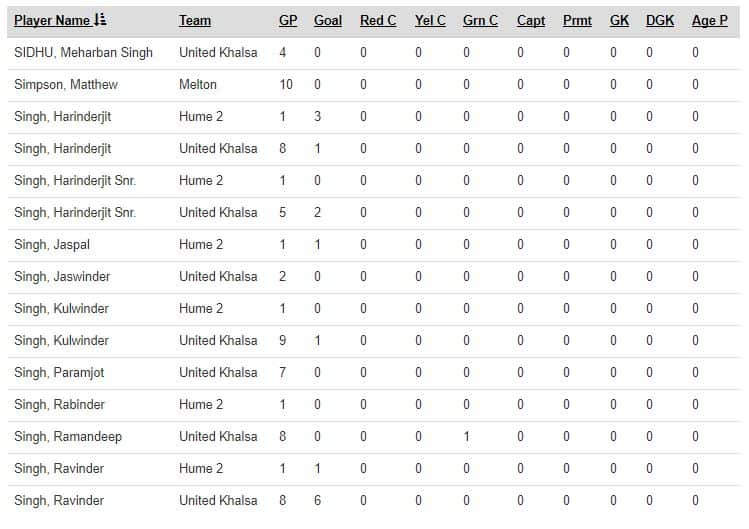Viewport: 749px width, 529px height.
Task: Click Singh, Paramjot player name
Action: [62, 372]
